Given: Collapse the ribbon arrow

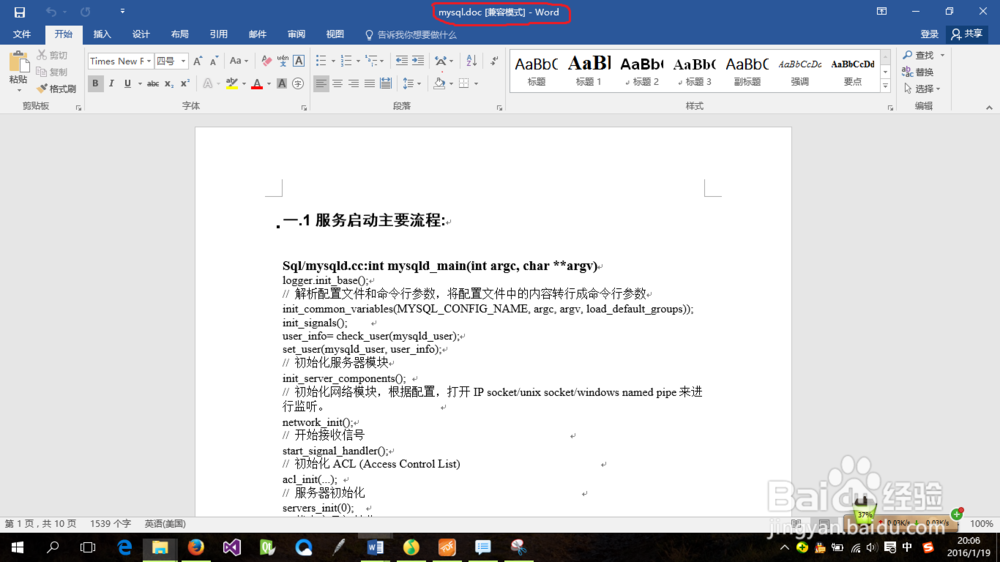Looking at the screenshot, I should 989,107.
